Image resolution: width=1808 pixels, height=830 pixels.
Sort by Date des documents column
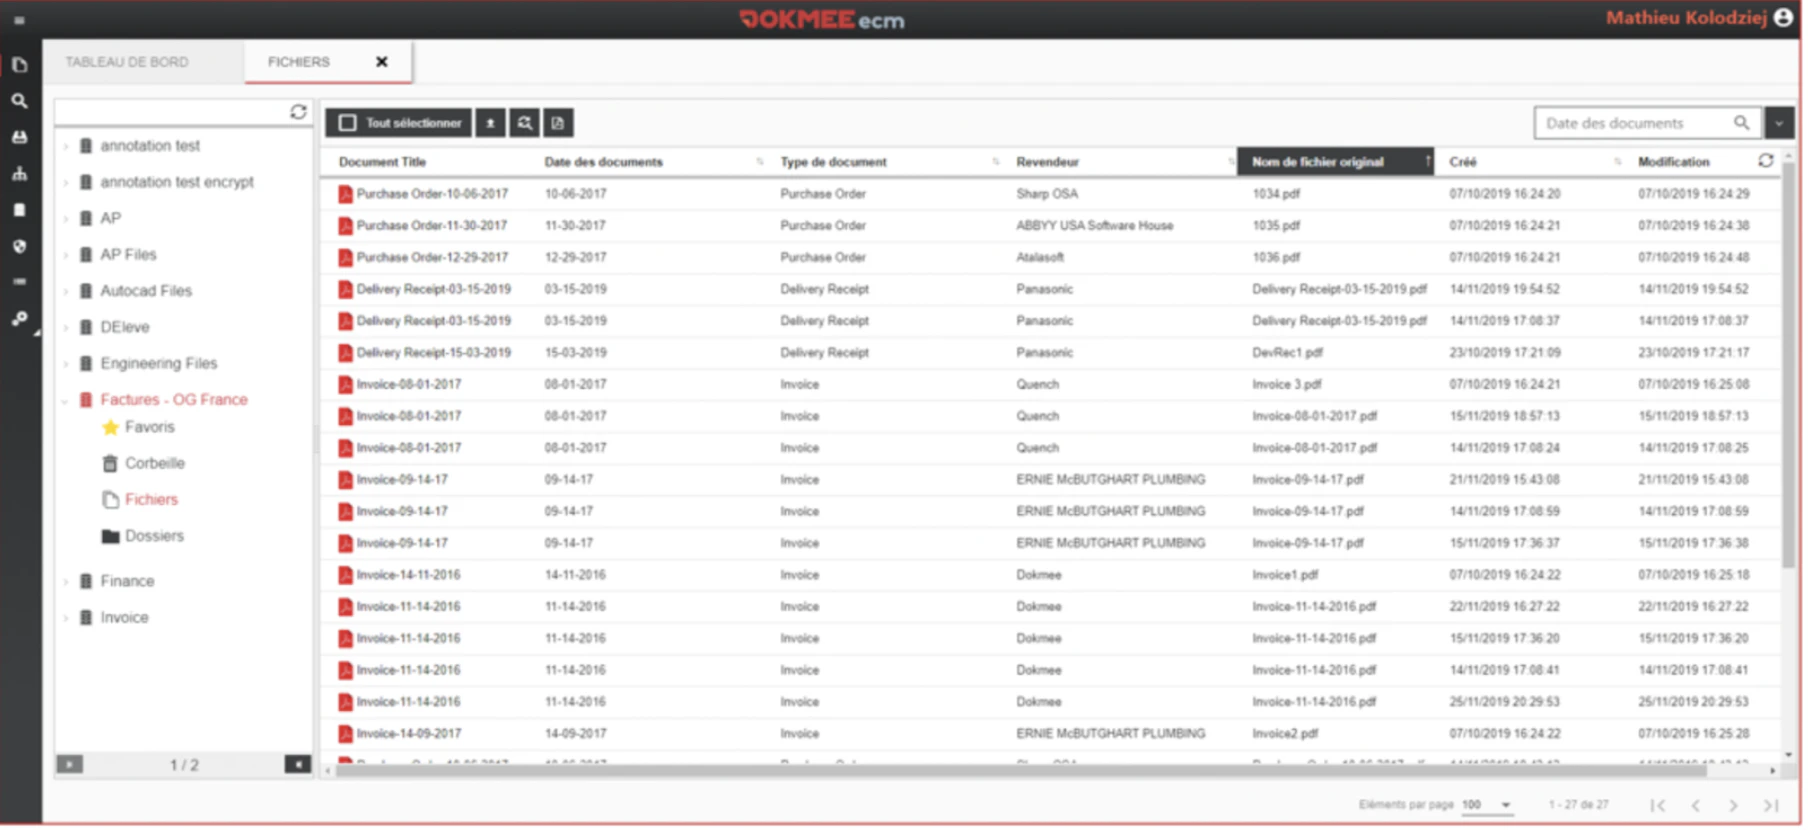[604, 162]
